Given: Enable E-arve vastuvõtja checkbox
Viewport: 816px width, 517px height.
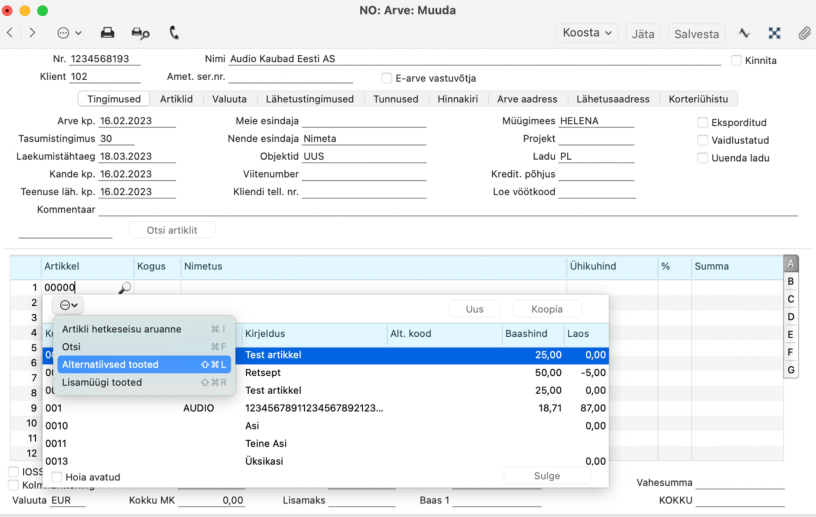Looking at the screenshot, I should pos(386,78).
